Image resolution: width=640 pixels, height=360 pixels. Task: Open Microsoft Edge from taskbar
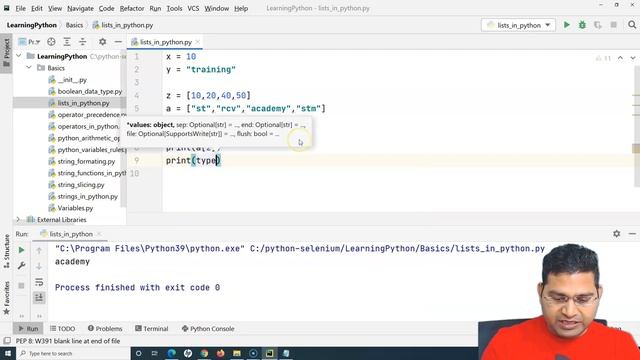click(171, 353)
